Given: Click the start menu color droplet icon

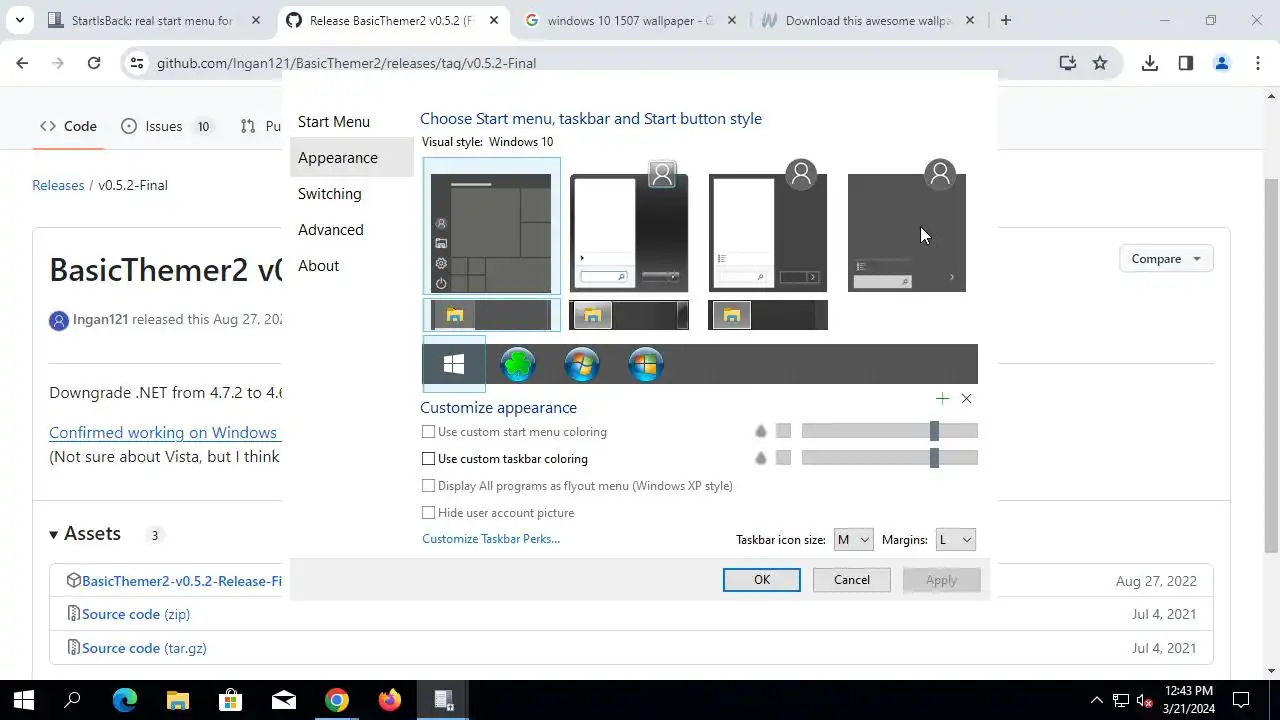Looking at the screenshot, I should point(761,431).
